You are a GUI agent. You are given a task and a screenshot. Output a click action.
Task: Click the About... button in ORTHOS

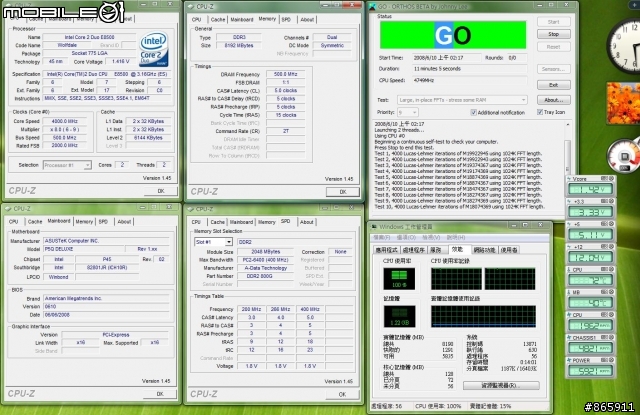(553, 100)
